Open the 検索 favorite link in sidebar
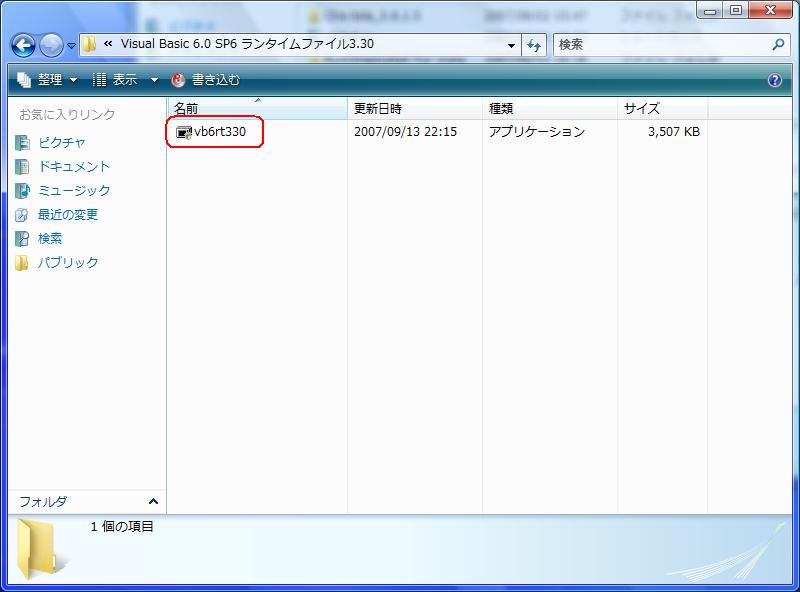Screen dimensions: 800x592 point(50,239)
